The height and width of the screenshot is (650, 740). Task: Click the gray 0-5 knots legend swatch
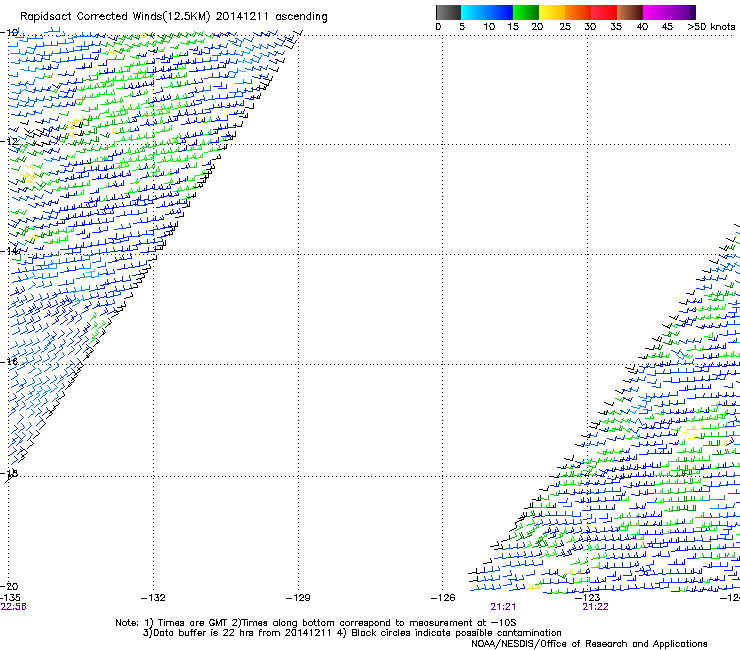click(448, 12)
